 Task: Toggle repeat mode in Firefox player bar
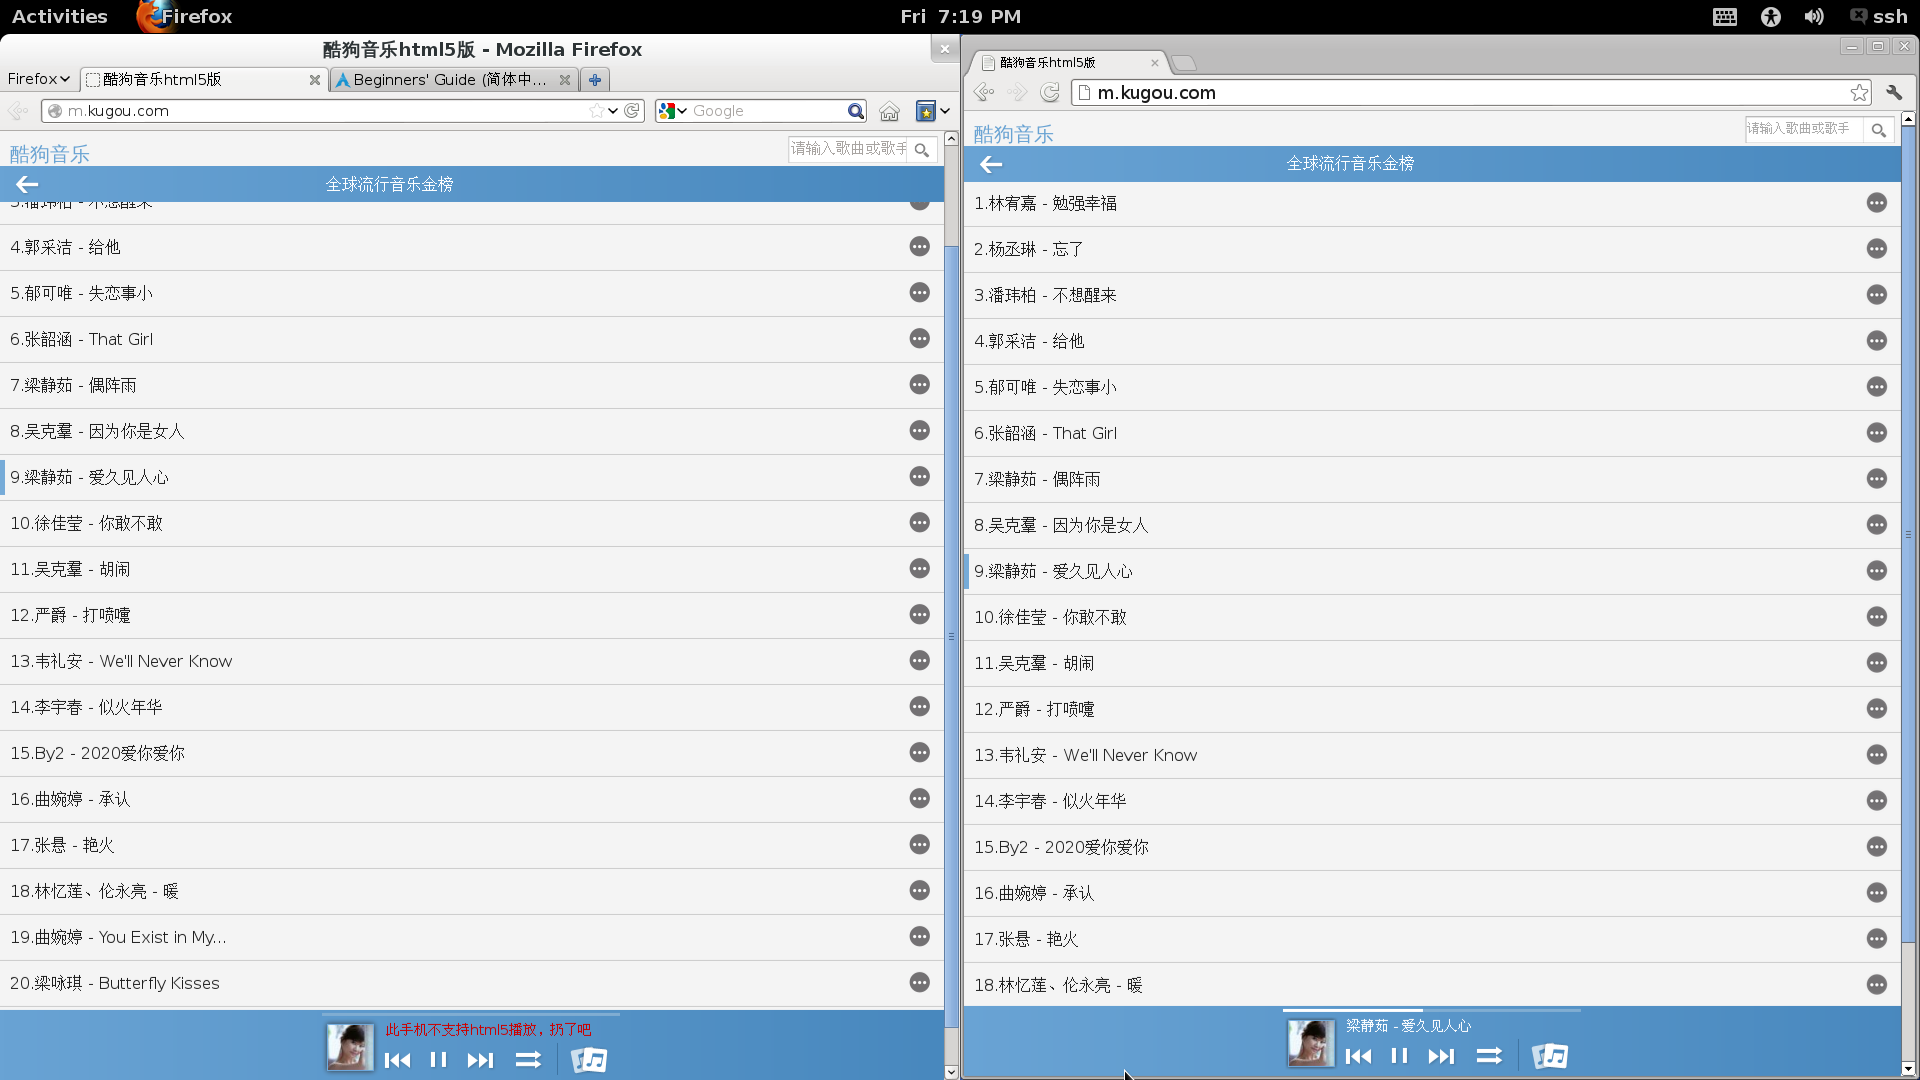point(528,1060)
